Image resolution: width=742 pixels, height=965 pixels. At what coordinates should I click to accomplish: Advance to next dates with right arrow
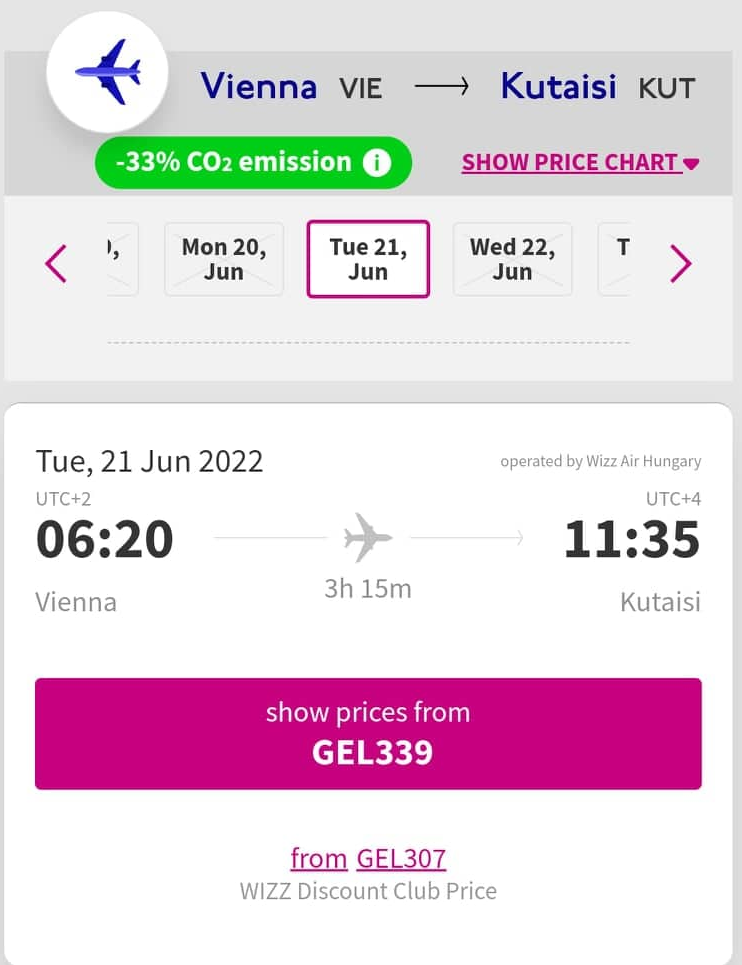[681, 263]
